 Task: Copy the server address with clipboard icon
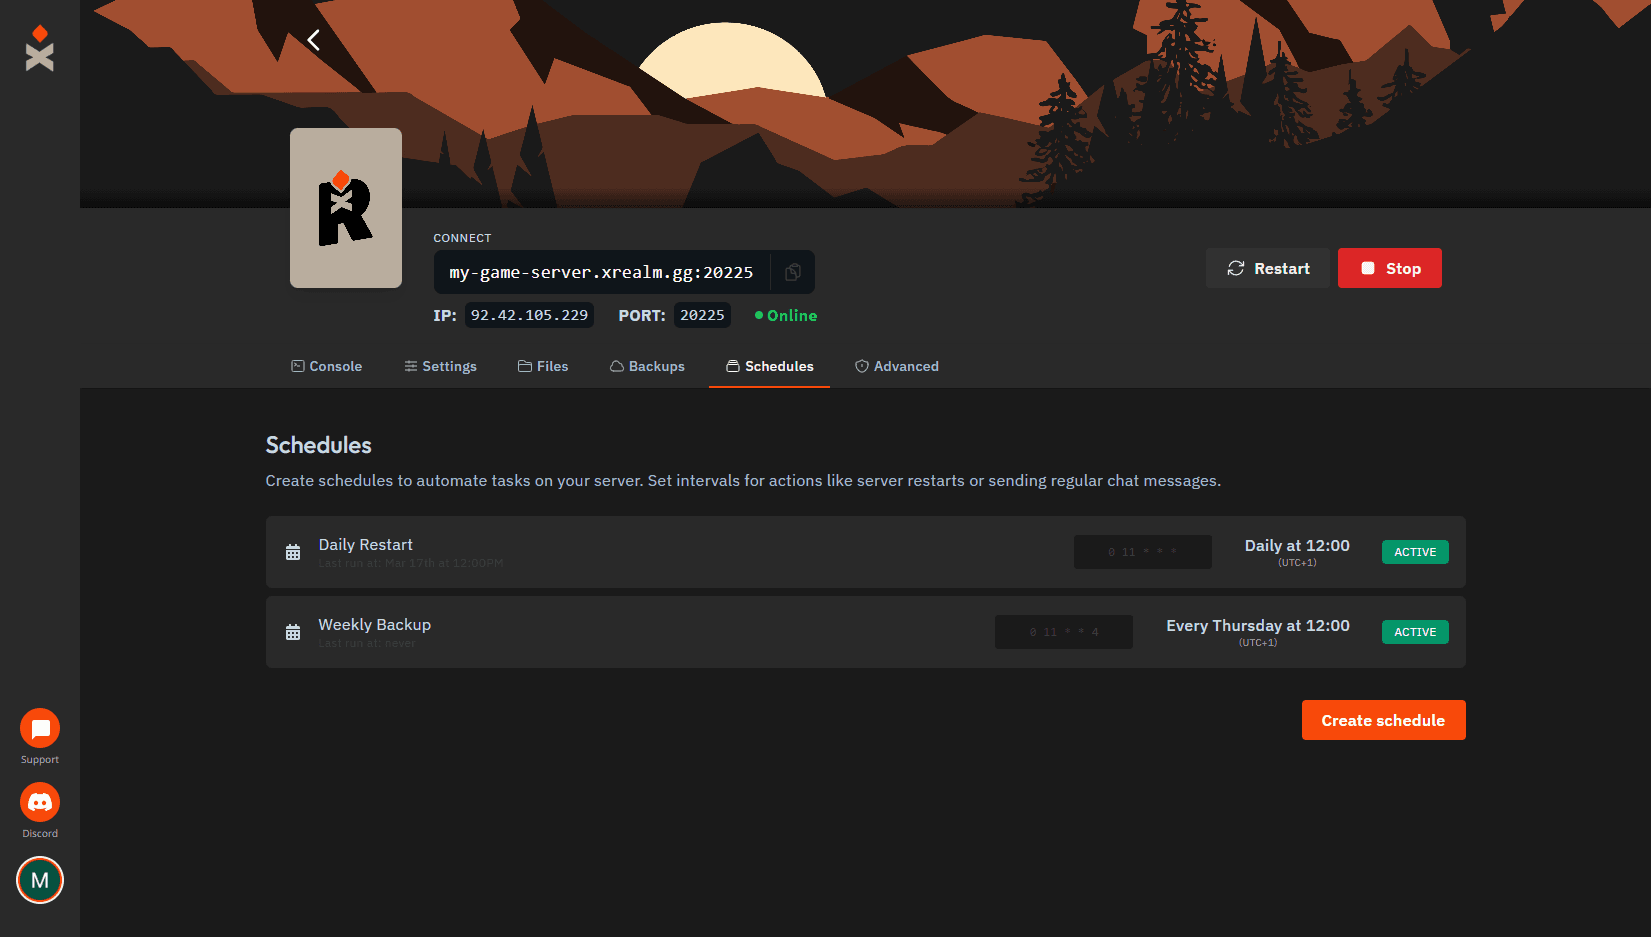pos(793,272)
